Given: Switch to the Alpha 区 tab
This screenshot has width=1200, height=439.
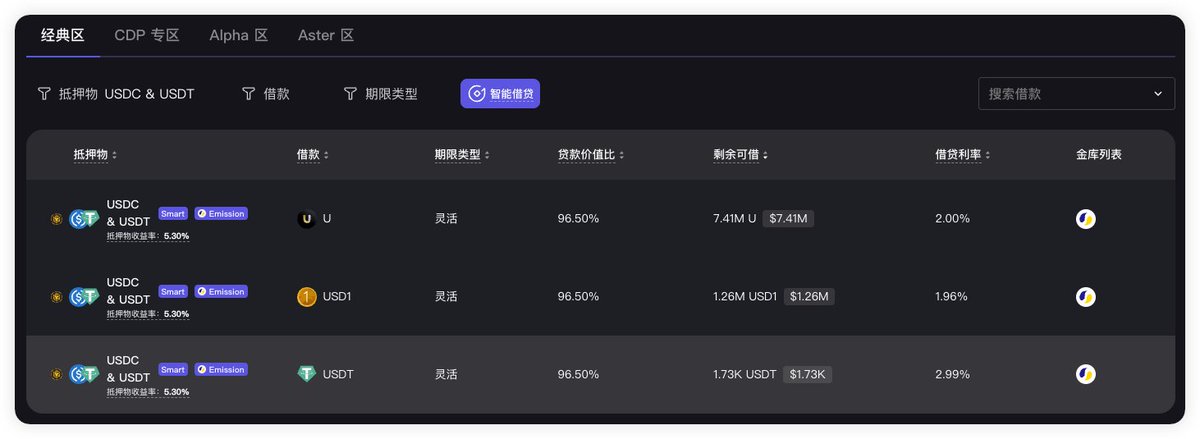Looking at the screenshot, I should click(239, 36).
